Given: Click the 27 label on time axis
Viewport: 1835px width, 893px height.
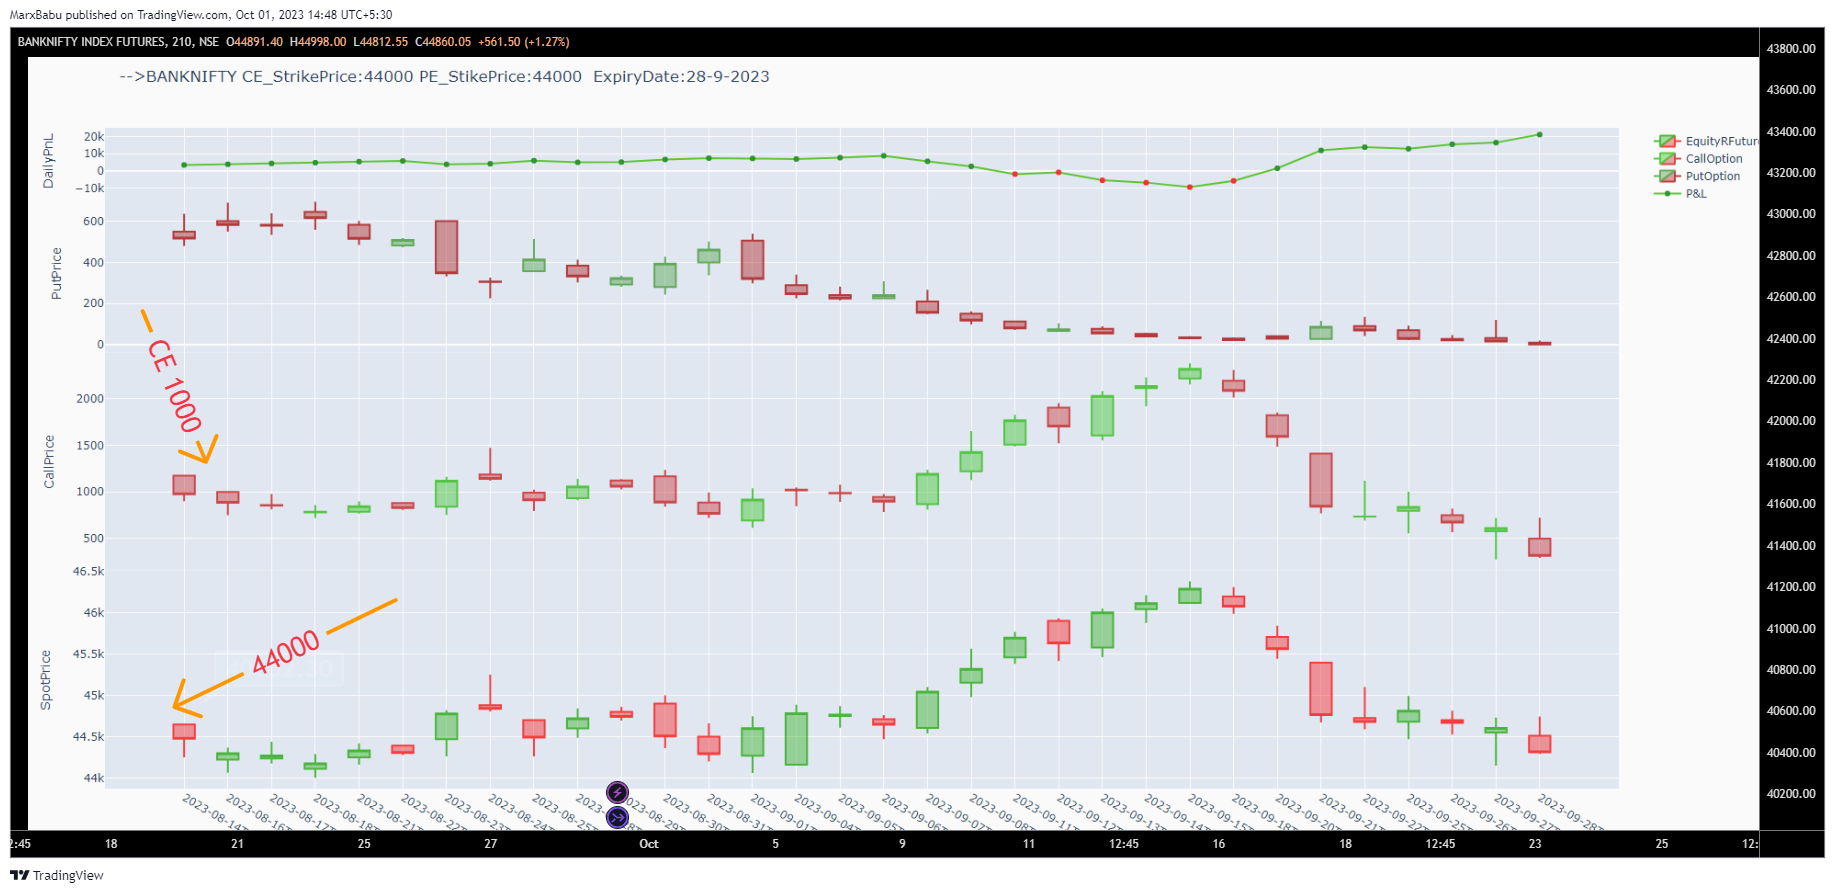Looking at the screenshot, I should (x=491, y=844).
